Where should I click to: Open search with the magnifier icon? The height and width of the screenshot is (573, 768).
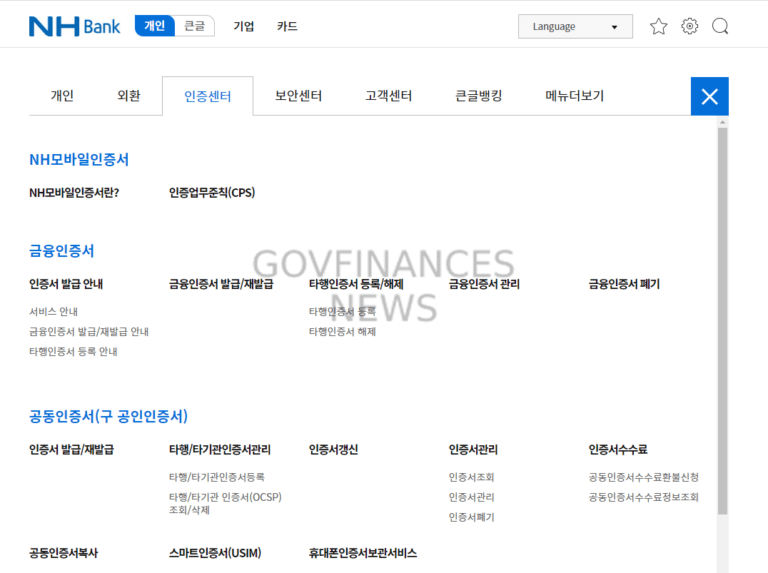pos(720,26)
